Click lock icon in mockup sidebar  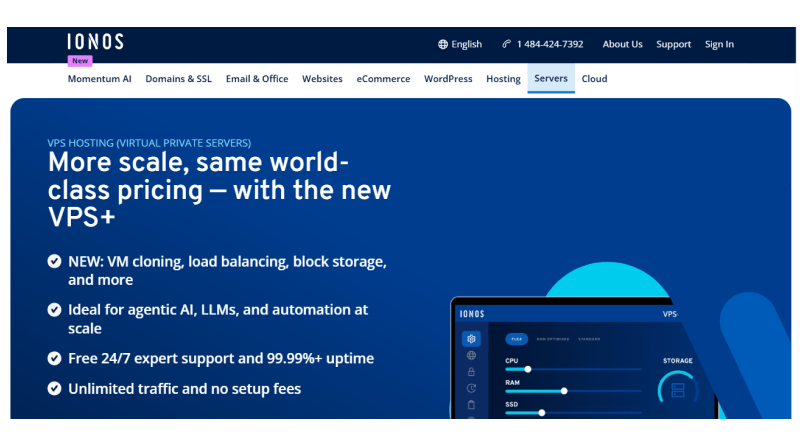tap(471, 372)
